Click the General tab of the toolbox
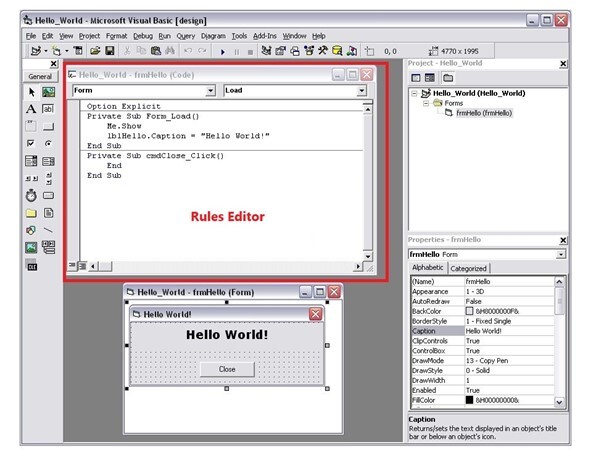Screen dimensions: 604x473 tap(40, 76)
